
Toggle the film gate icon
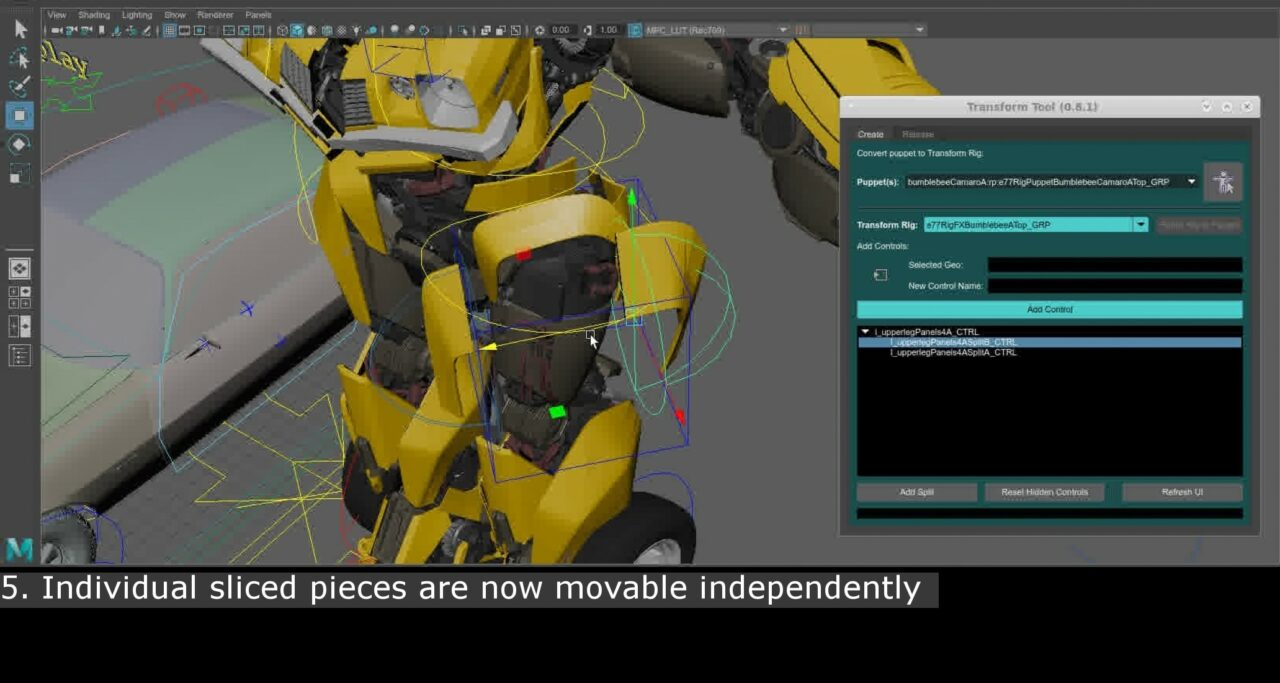tap(185, 30)
